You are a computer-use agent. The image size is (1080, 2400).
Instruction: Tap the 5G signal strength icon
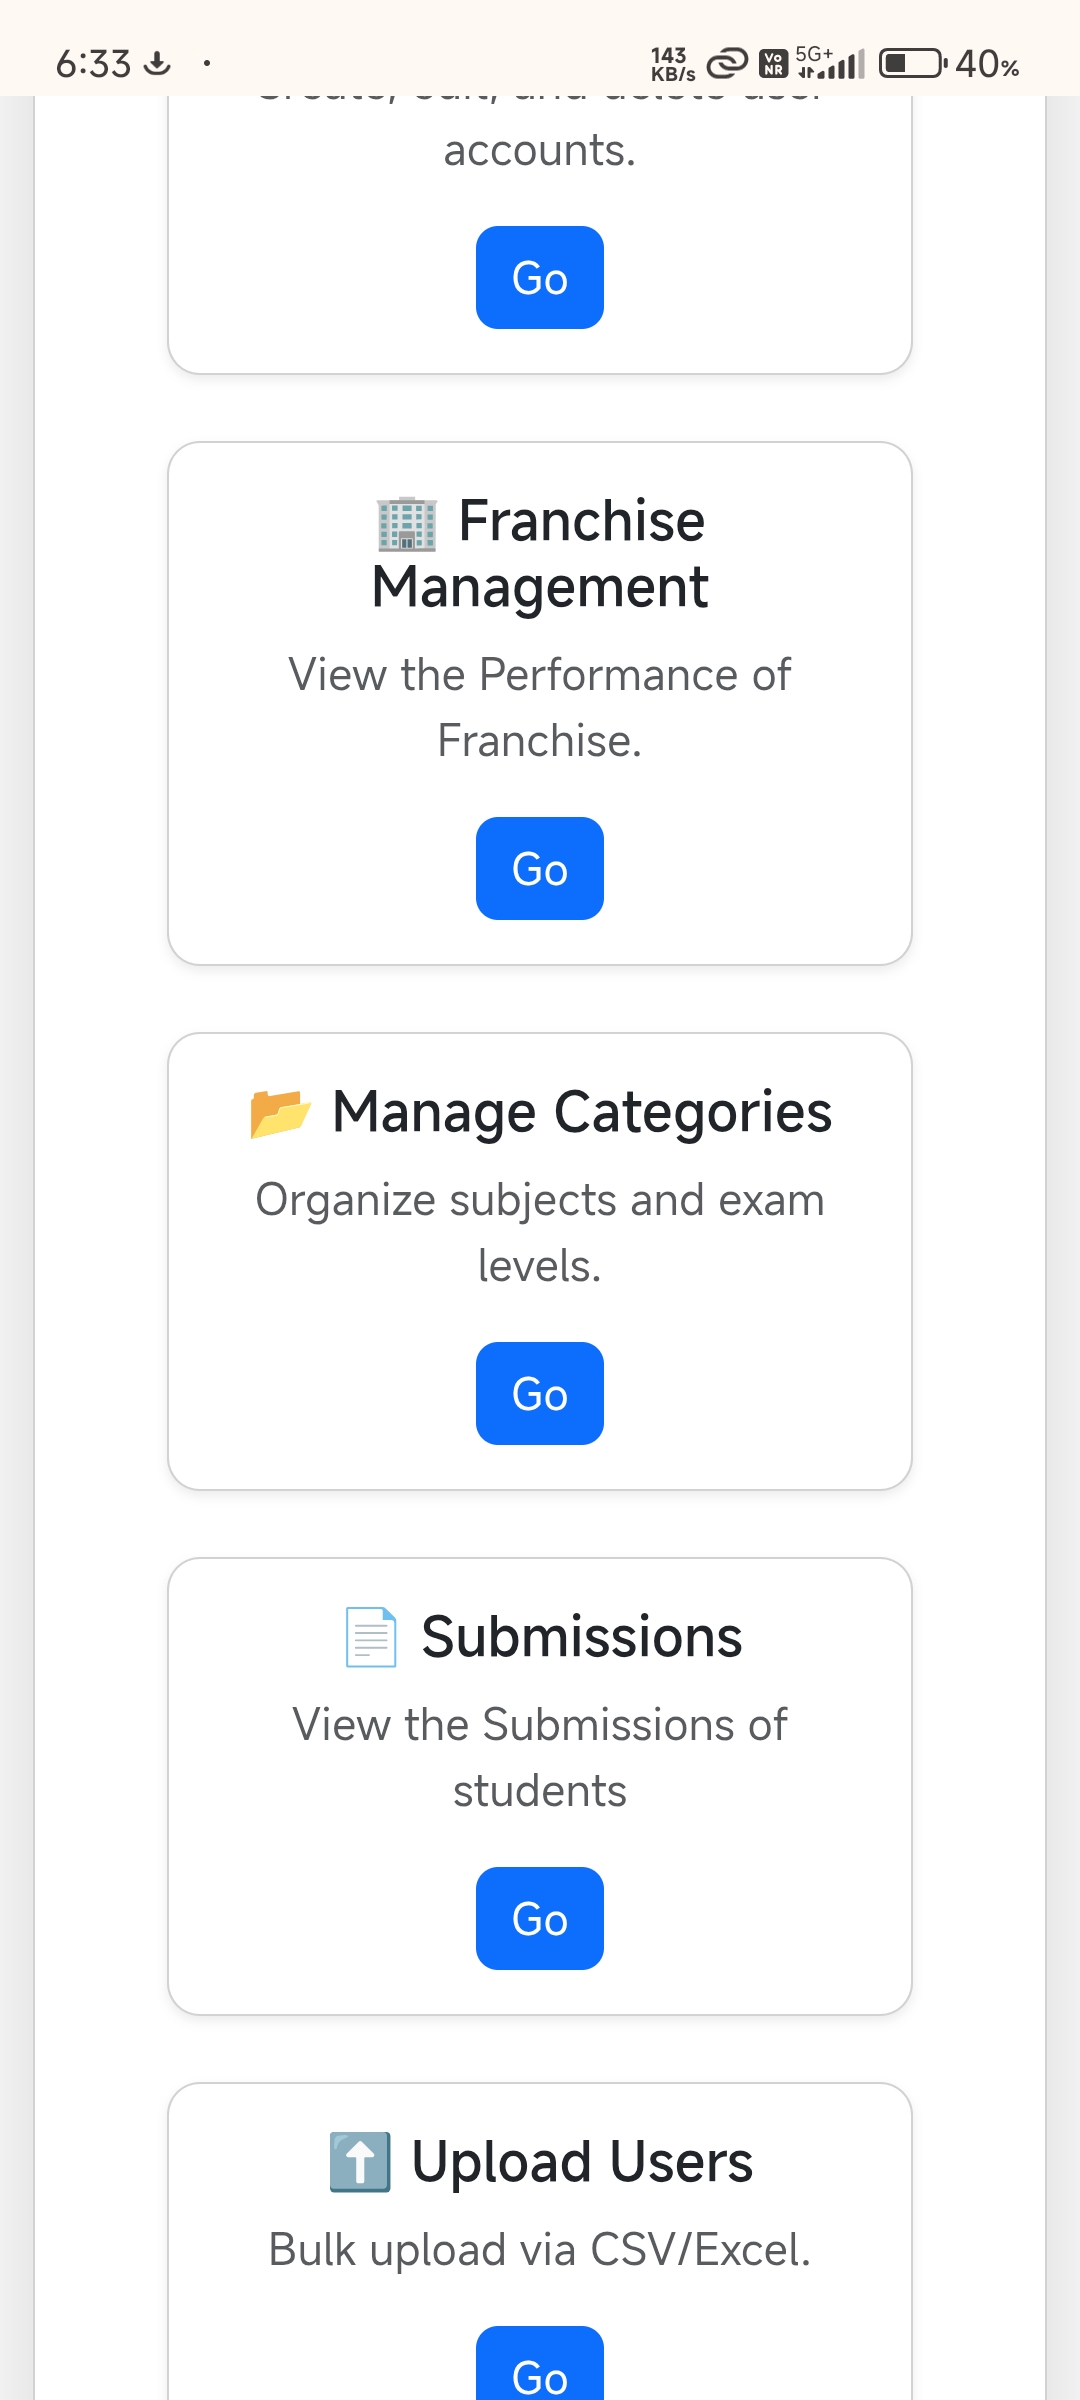coord(830,64)
